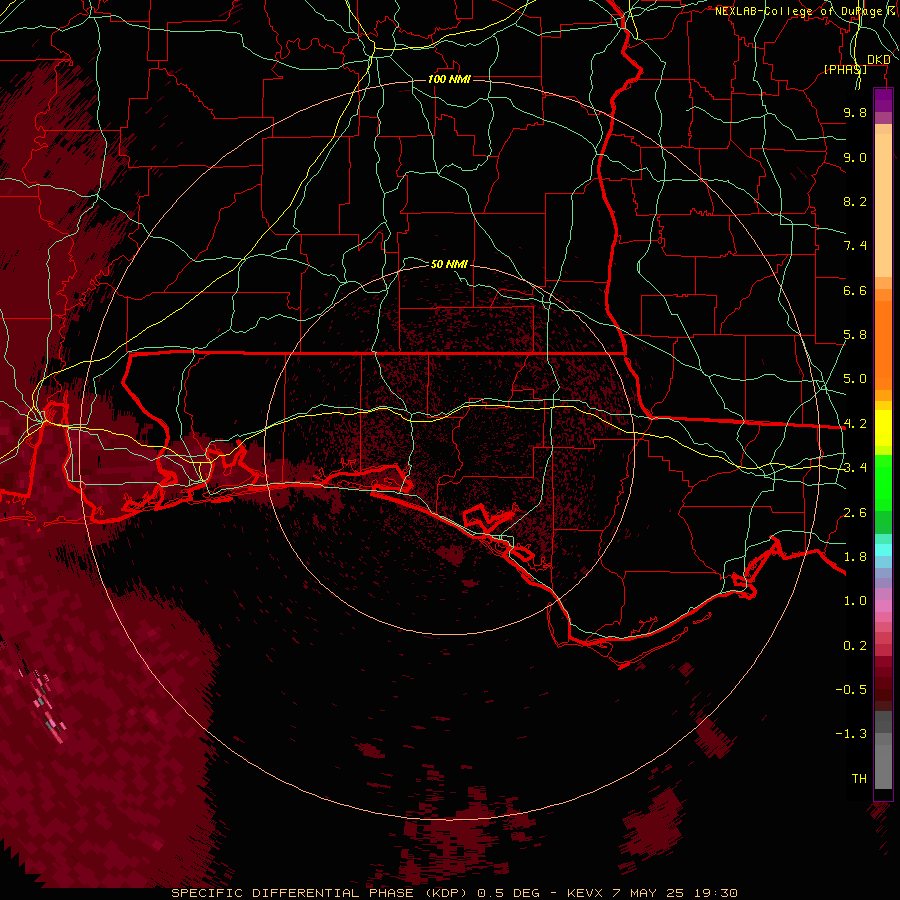Click the 3.4 value on the scale
Viewport: 900px width, 900px height.
[x=855, y=468]
